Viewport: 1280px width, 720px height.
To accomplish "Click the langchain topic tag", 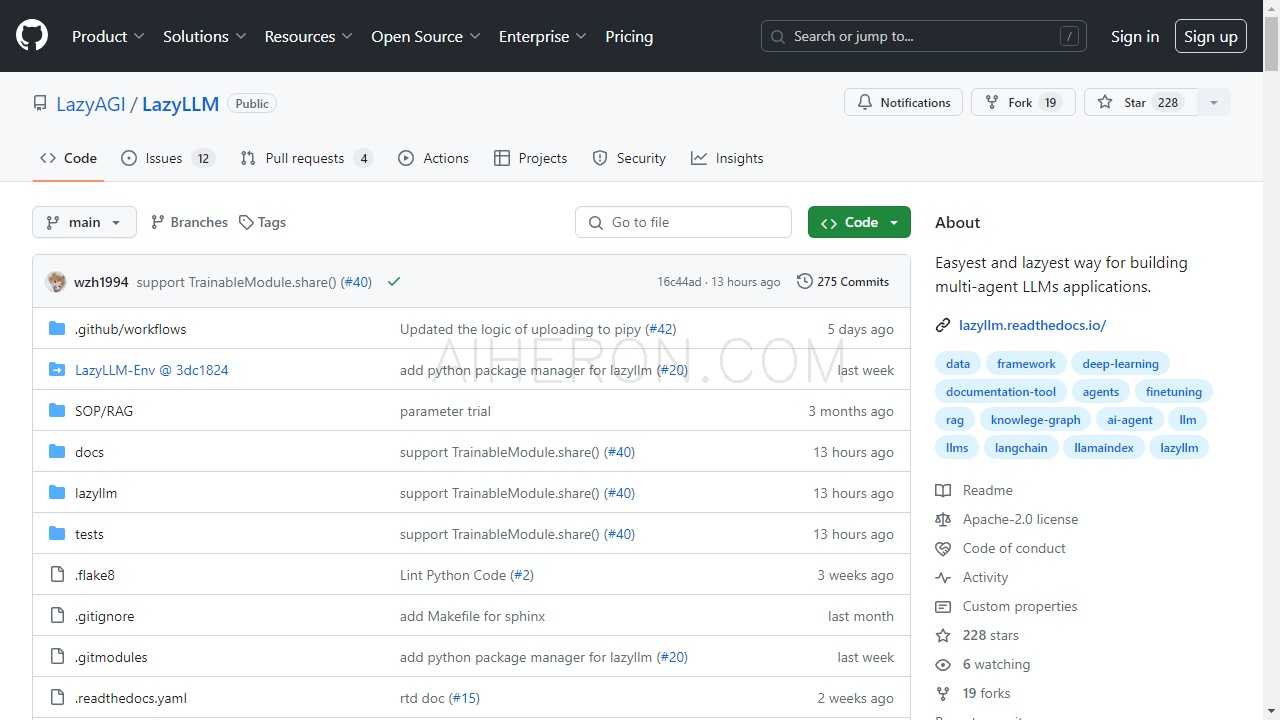I will [x=1021, y=448].
